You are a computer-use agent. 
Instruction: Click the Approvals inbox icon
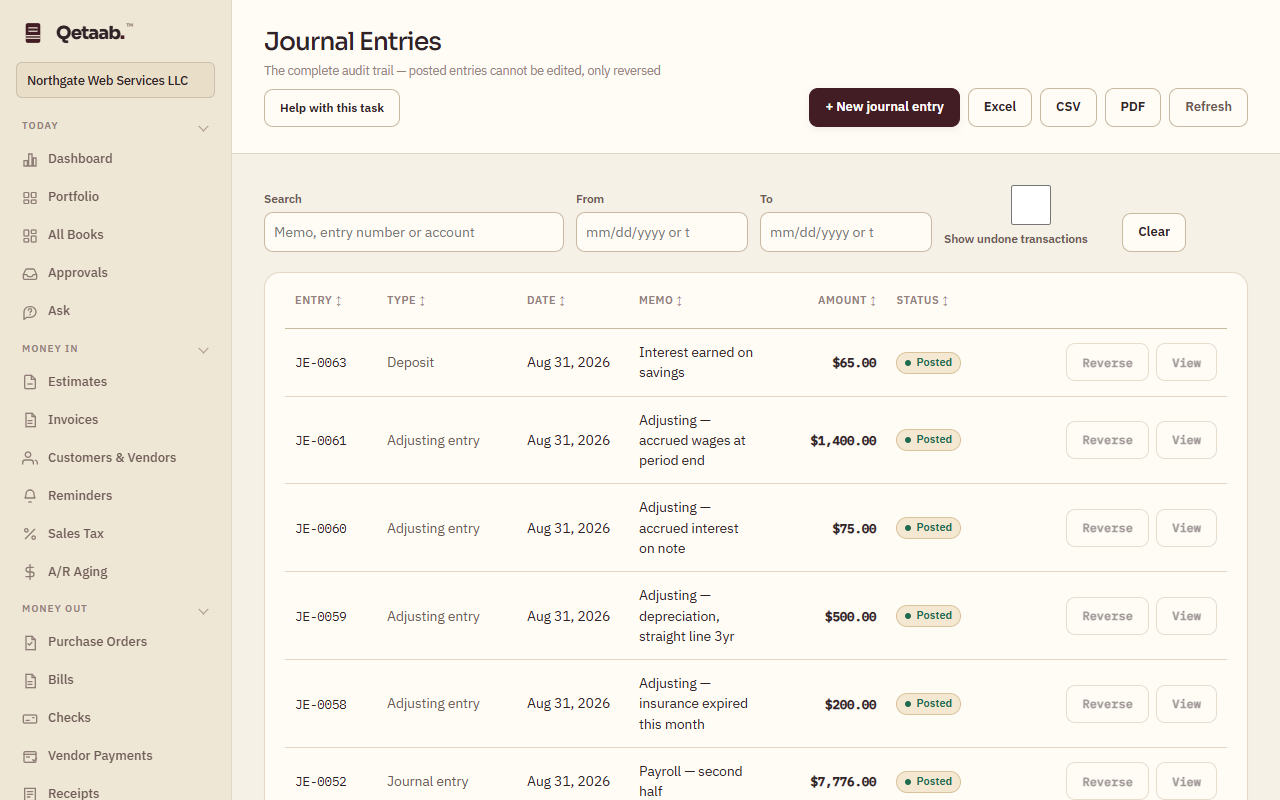pyautogui.click(x=30, y=273)
